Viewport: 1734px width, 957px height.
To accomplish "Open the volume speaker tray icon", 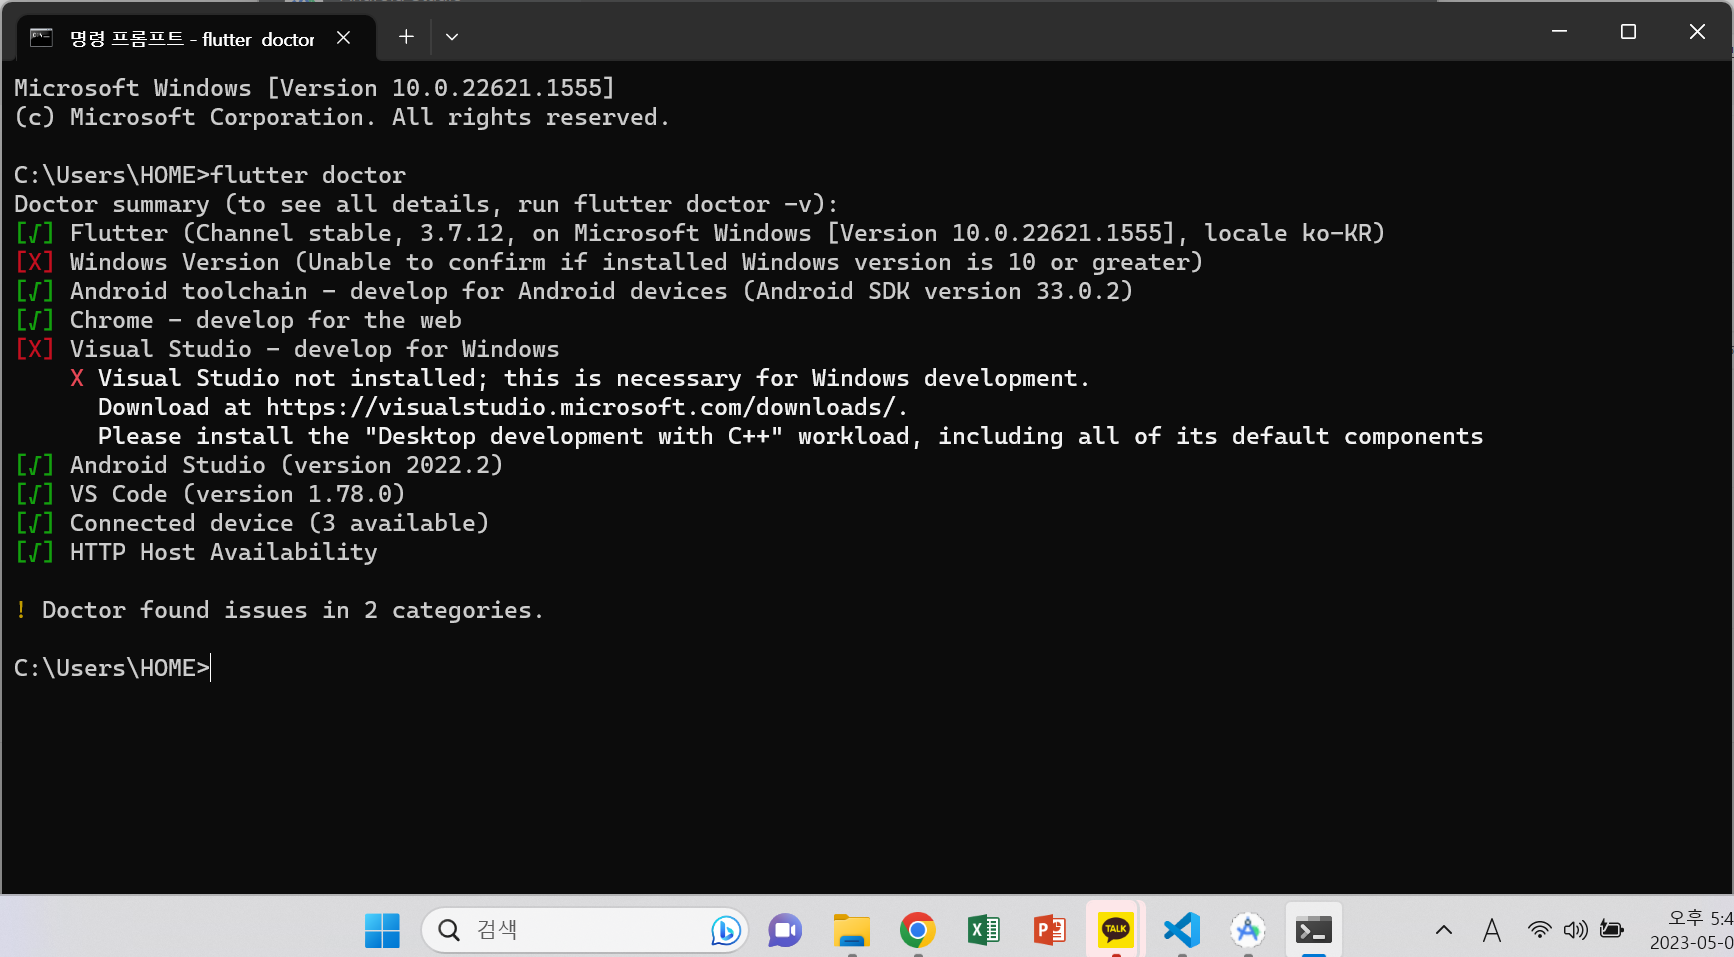I will coord(1575,930).
